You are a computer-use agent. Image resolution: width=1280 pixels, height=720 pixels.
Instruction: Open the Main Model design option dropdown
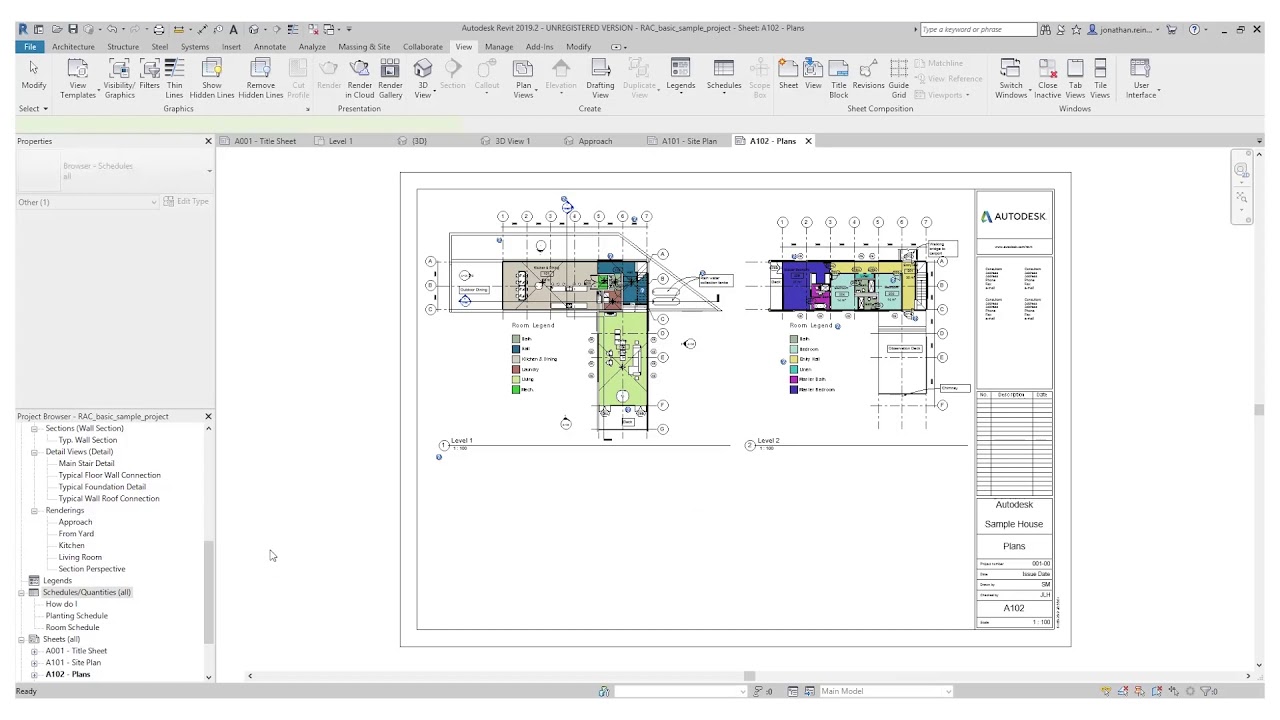885,691
